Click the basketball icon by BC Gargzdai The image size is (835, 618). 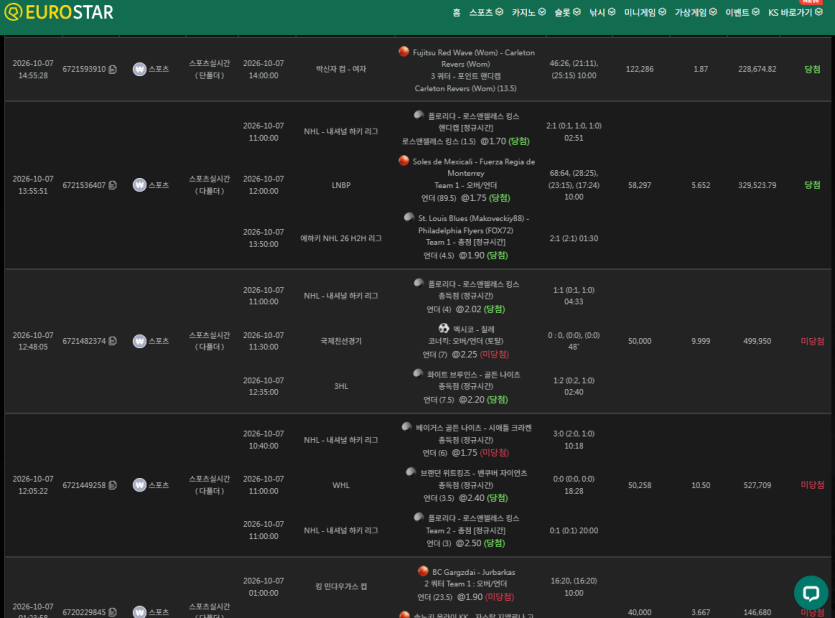(423, 571)
